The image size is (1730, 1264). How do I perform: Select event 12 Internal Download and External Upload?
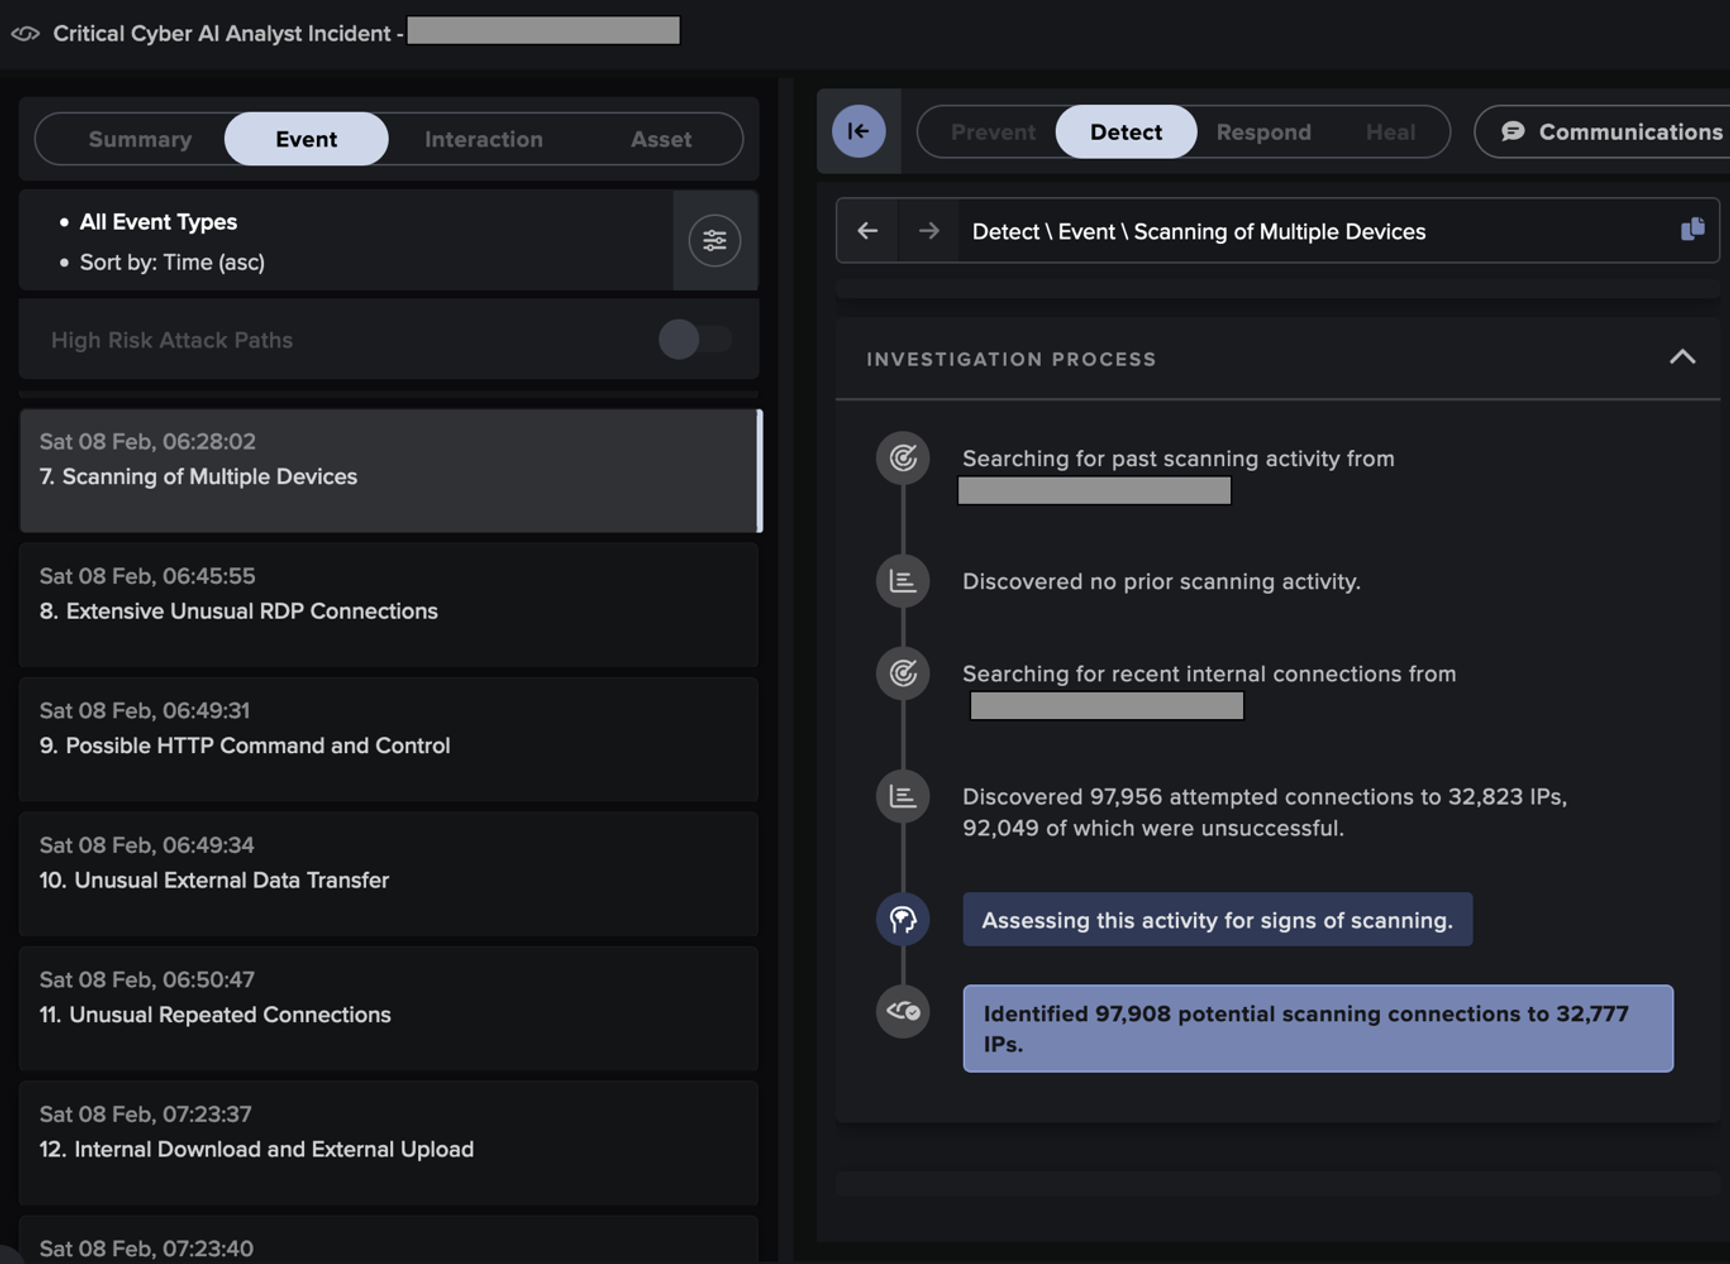(x=389, y=1142)
